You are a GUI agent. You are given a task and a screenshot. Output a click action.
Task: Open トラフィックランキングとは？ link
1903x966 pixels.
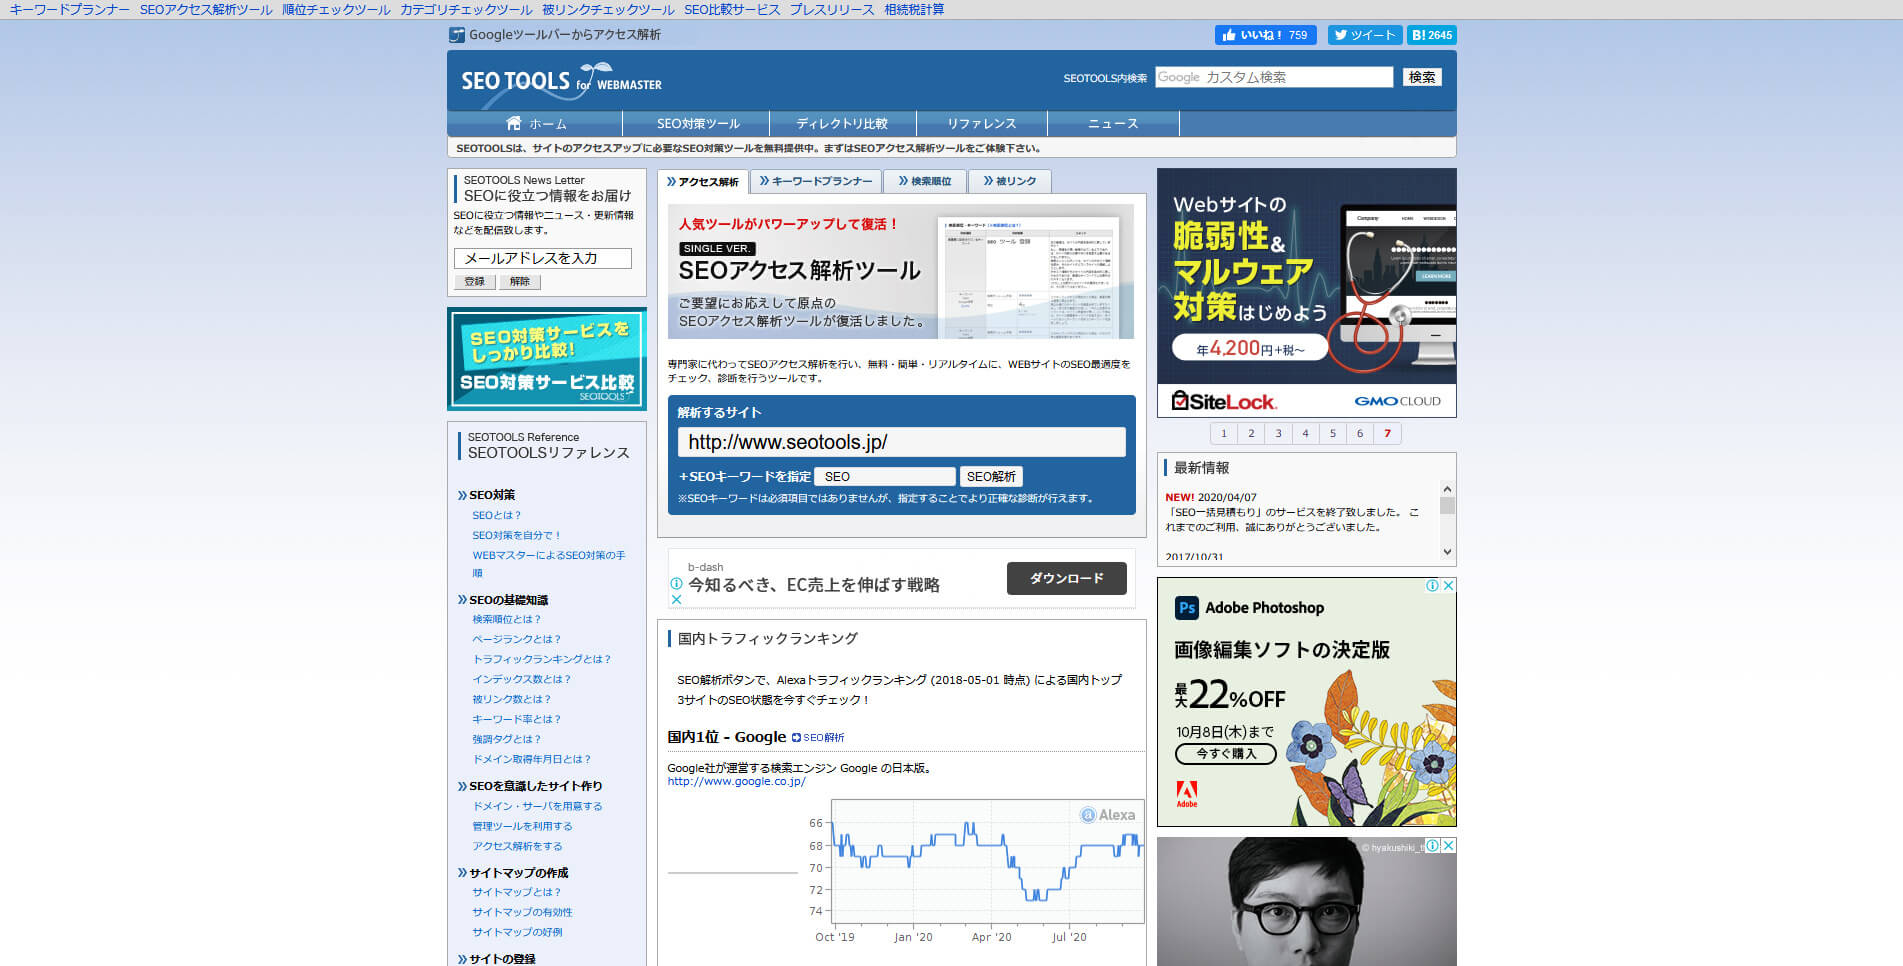pos(542,660)
